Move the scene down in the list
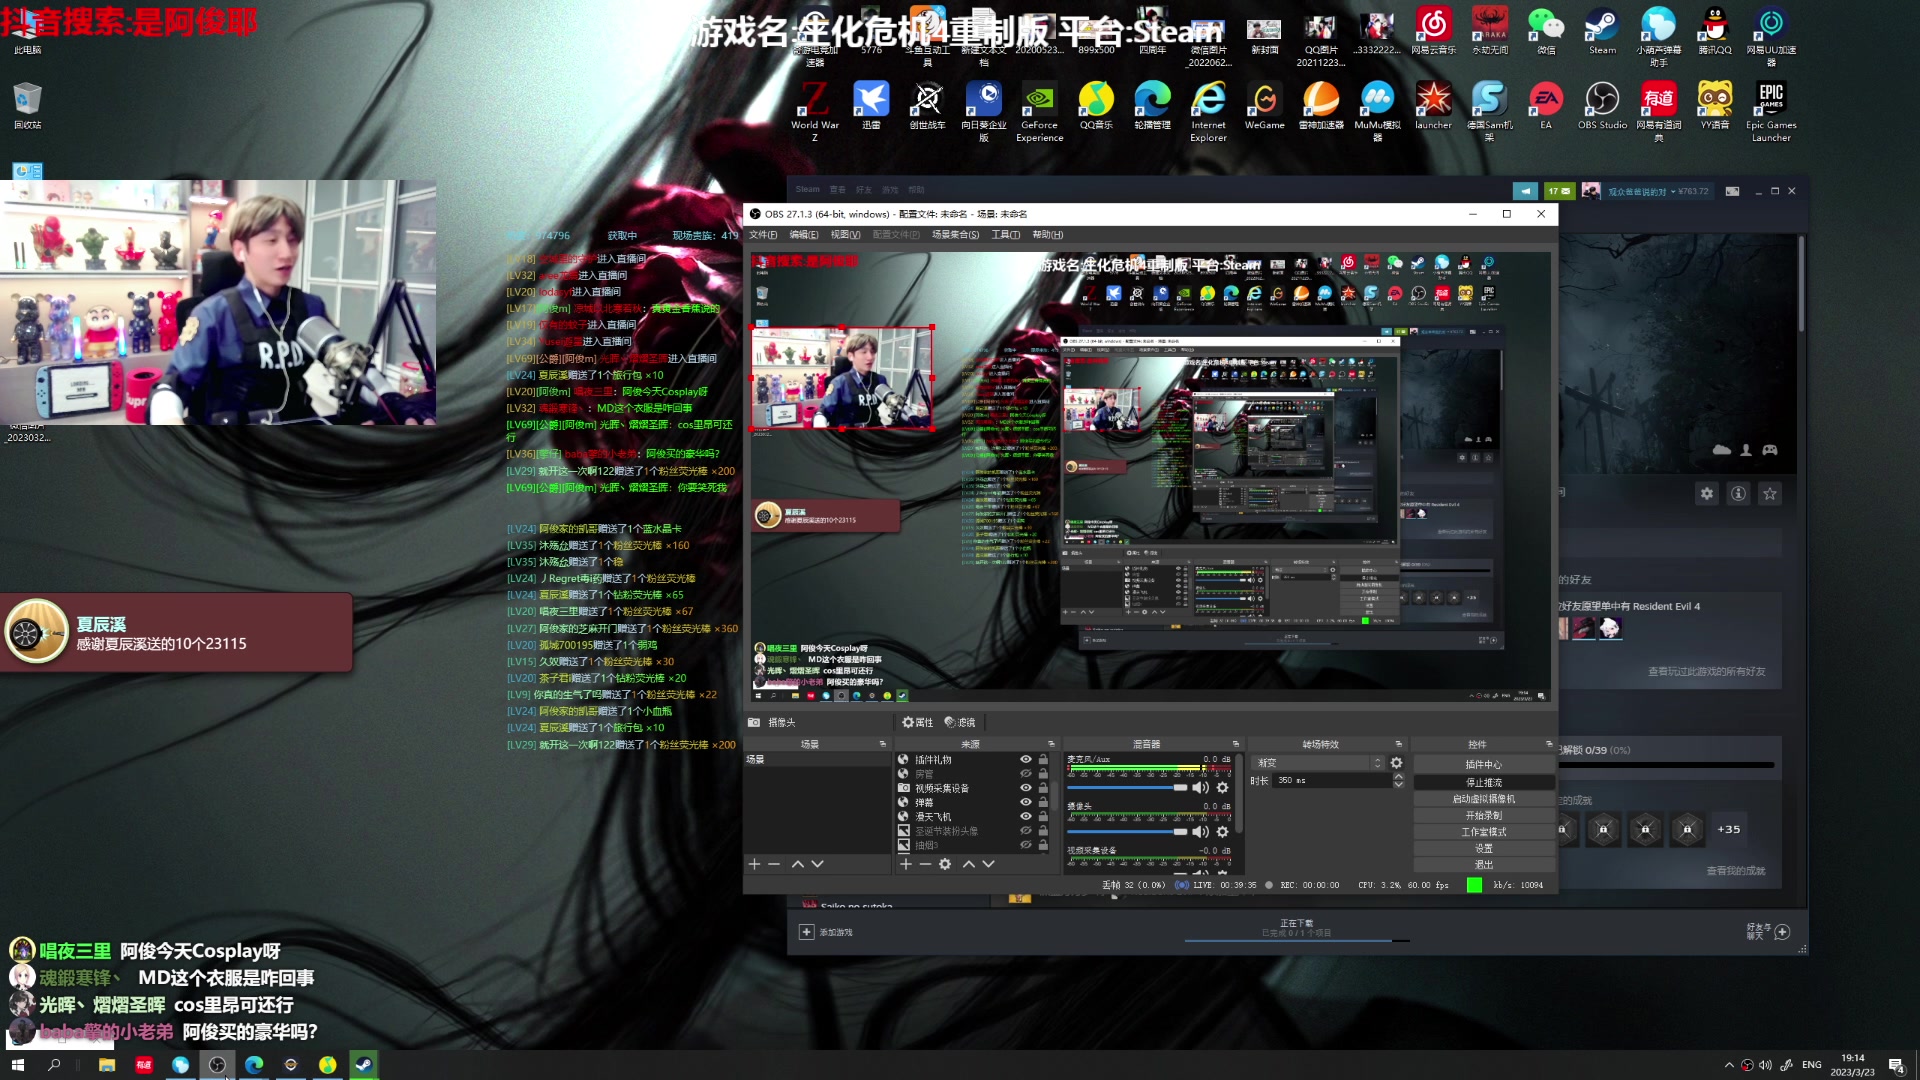The height and width of the screenshot is (1080, 1920). pyautogui.click(x=818, y=864)
